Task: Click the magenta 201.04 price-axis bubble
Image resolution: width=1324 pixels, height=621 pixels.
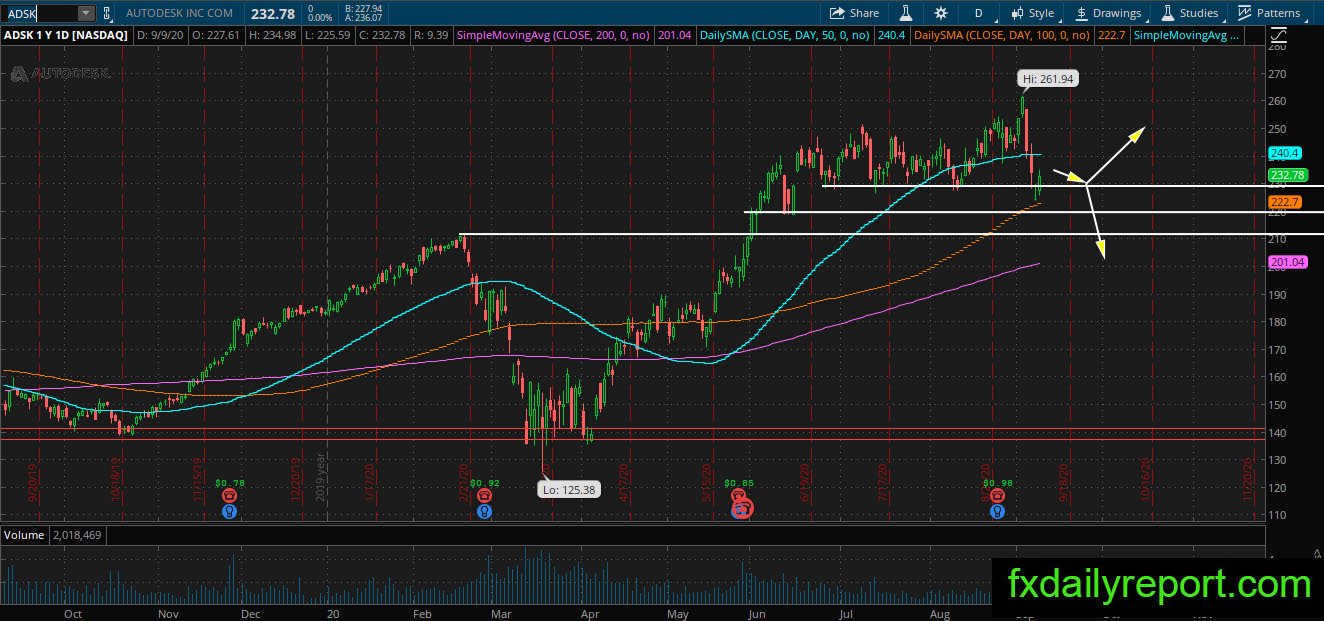Action: [1288, 262]
